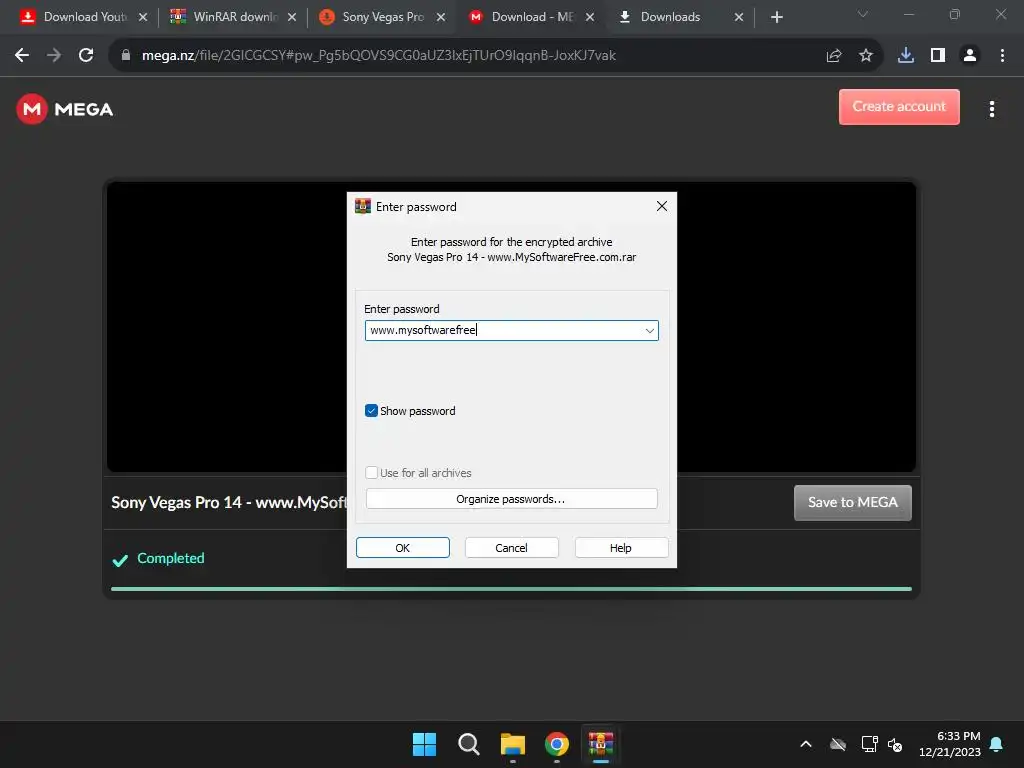
Task: Check Use for all archives
Action: [x=371, y=473]
